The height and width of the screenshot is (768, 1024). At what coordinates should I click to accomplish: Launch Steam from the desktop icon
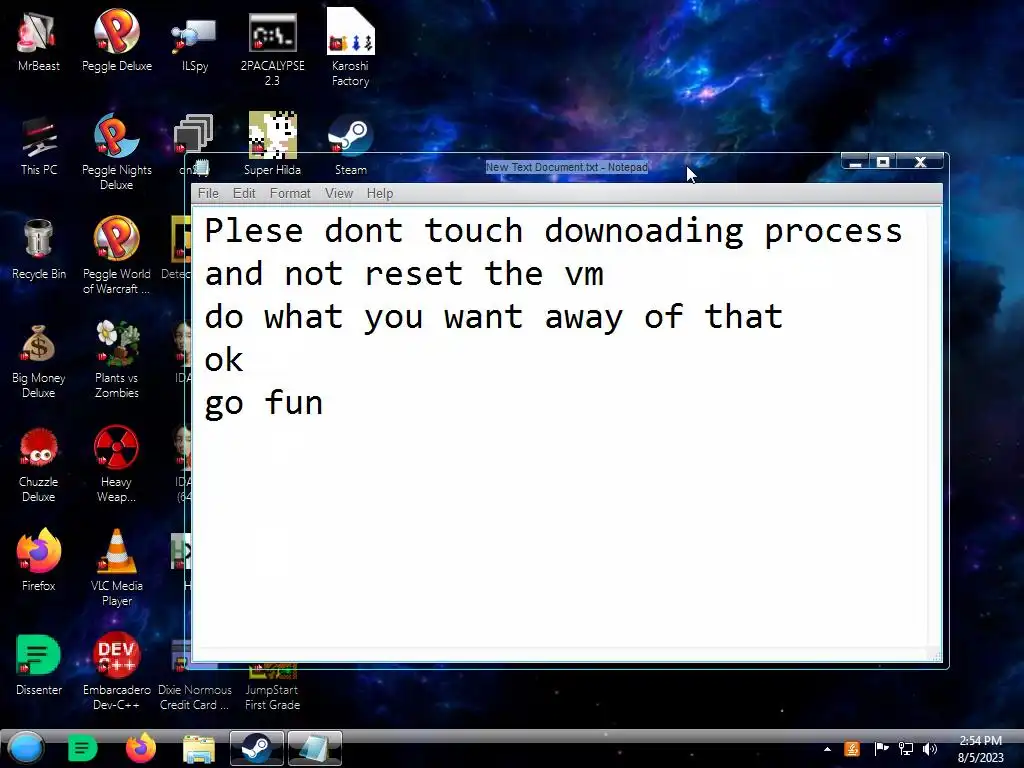(x=350, y=145)
